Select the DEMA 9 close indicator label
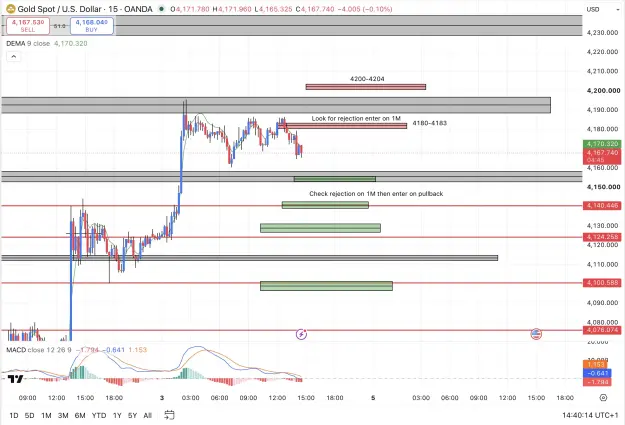Screen dimensions: 625x425 tap(28, 43)
